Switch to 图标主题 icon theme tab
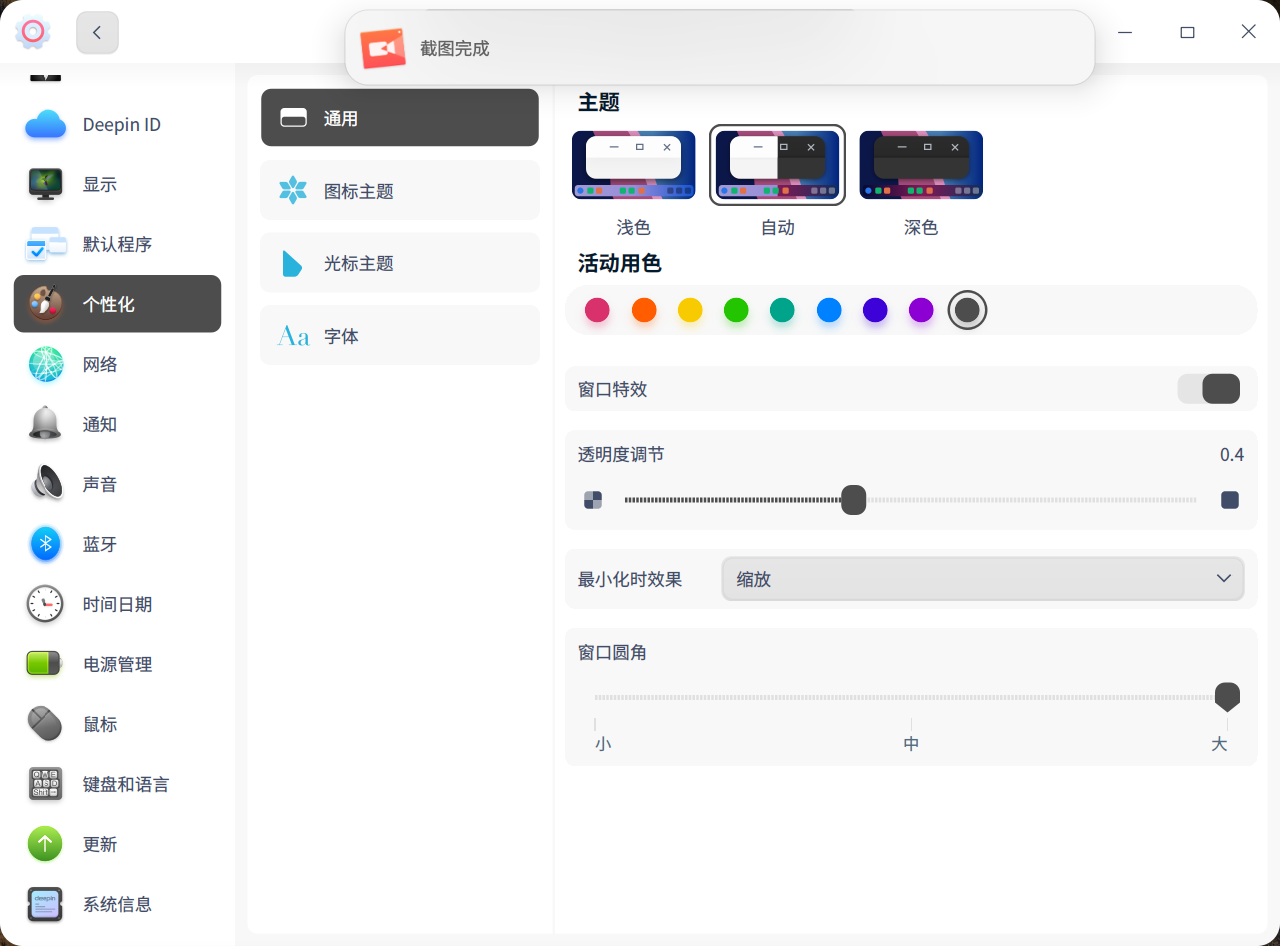 [x=400, y=190]
